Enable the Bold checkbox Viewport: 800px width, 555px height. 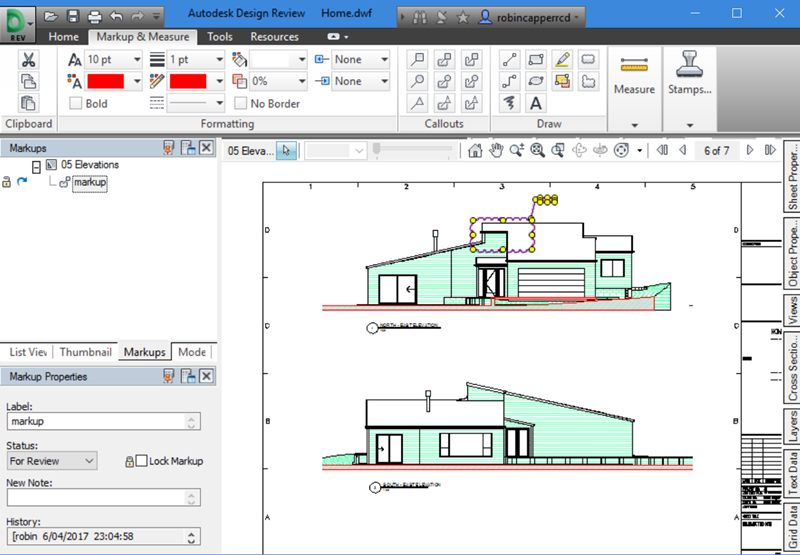click(x=76, y=103)
